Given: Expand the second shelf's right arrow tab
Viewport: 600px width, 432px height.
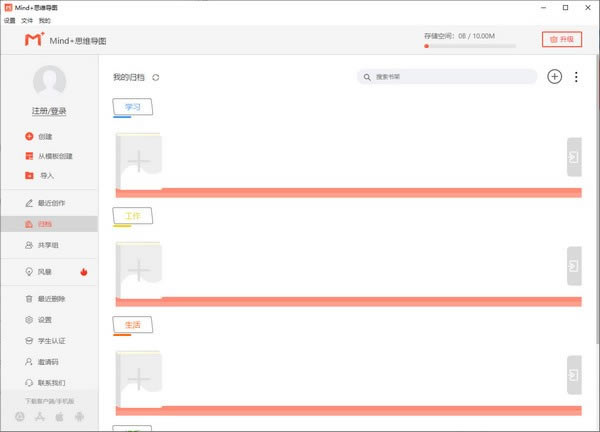Looking at the screenshot, I should [x=574, y=266].
